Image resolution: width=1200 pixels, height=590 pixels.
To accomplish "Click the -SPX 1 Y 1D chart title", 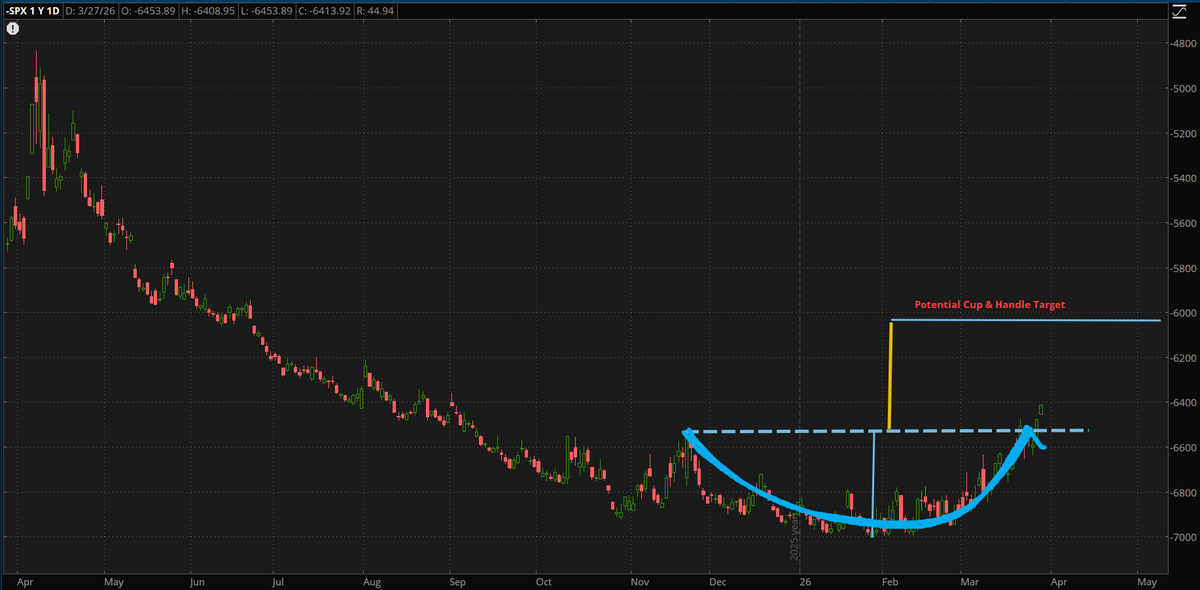I will [33, 9].
